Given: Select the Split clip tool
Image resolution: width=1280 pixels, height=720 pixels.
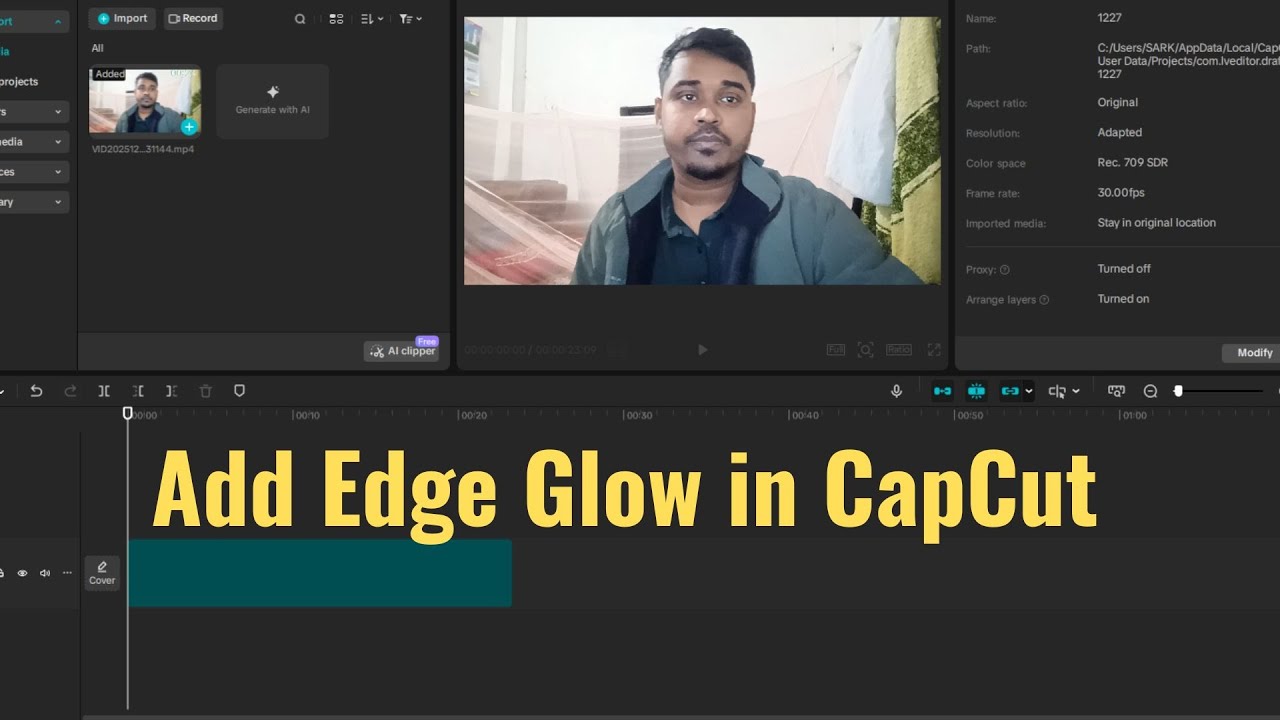Looking at the screenshot, I should (x=104, y=391).
